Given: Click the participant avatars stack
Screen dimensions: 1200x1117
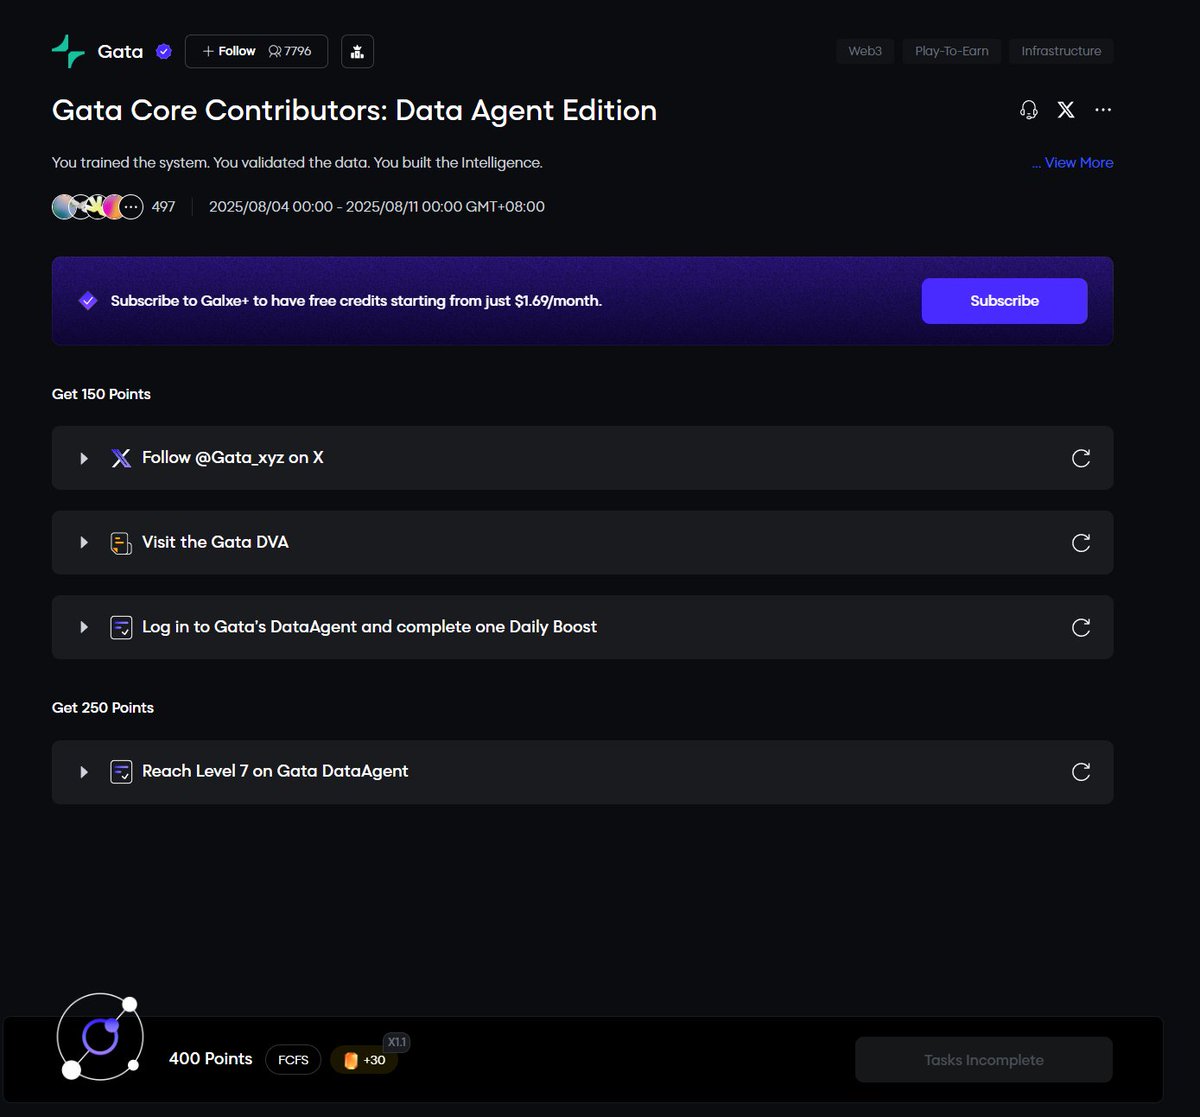Looking at the screenshot, I should pyautogui.click(x=97, y=207).
